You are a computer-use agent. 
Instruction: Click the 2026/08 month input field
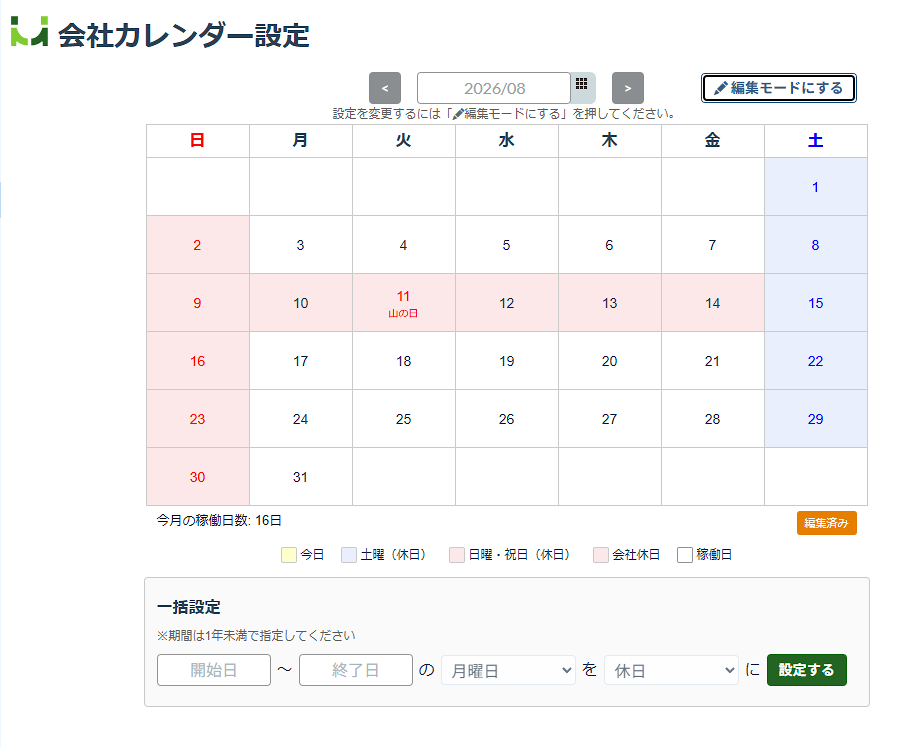coord(494,88)
